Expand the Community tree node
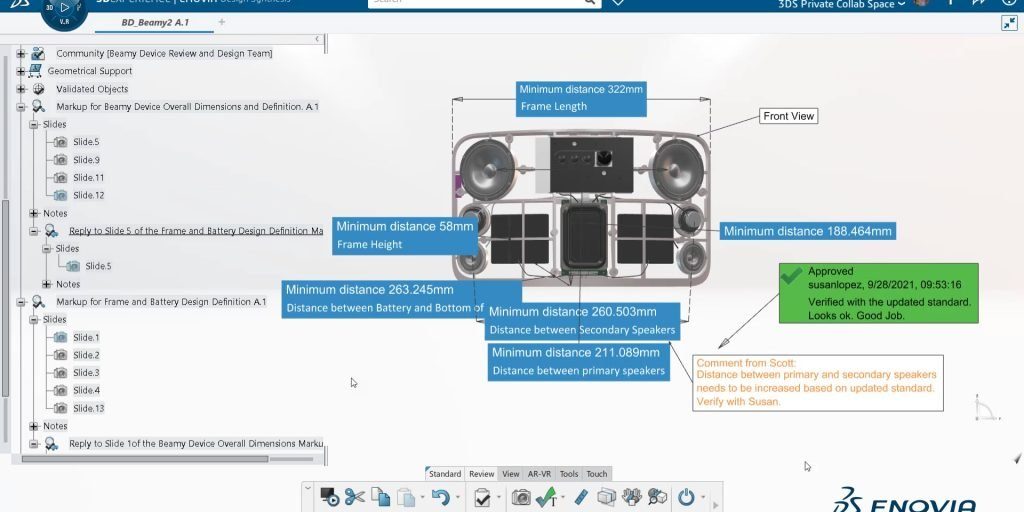Viewport: 1024px width, 512px height. (21, 54)
